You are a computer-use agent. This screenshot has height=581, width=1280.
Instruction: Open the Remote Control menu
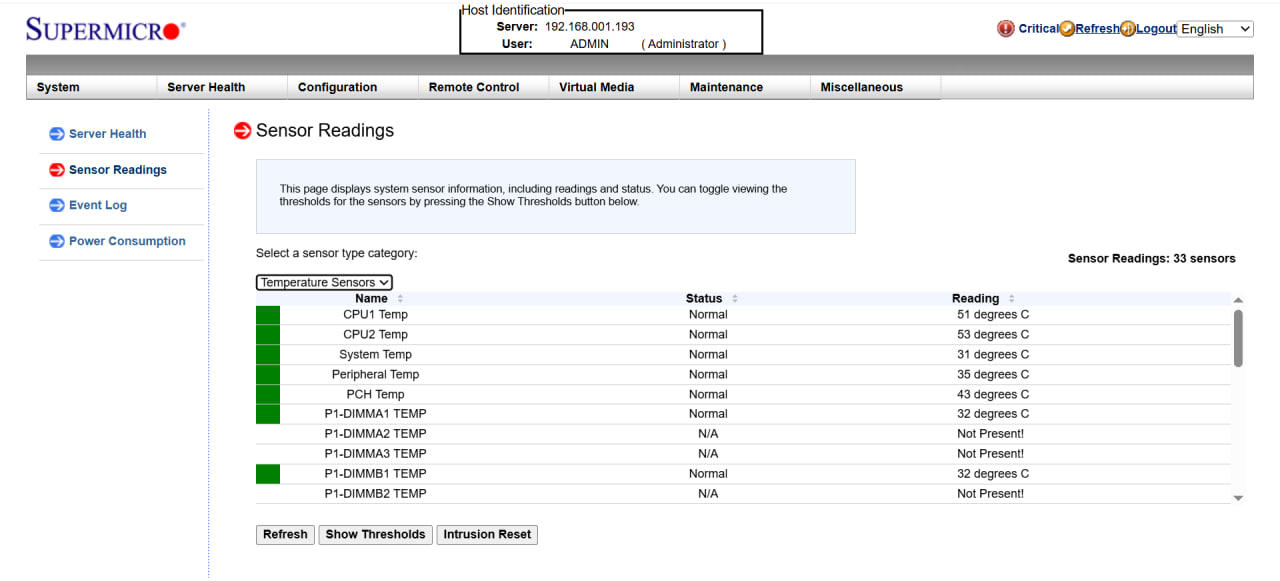click(474, 87)
